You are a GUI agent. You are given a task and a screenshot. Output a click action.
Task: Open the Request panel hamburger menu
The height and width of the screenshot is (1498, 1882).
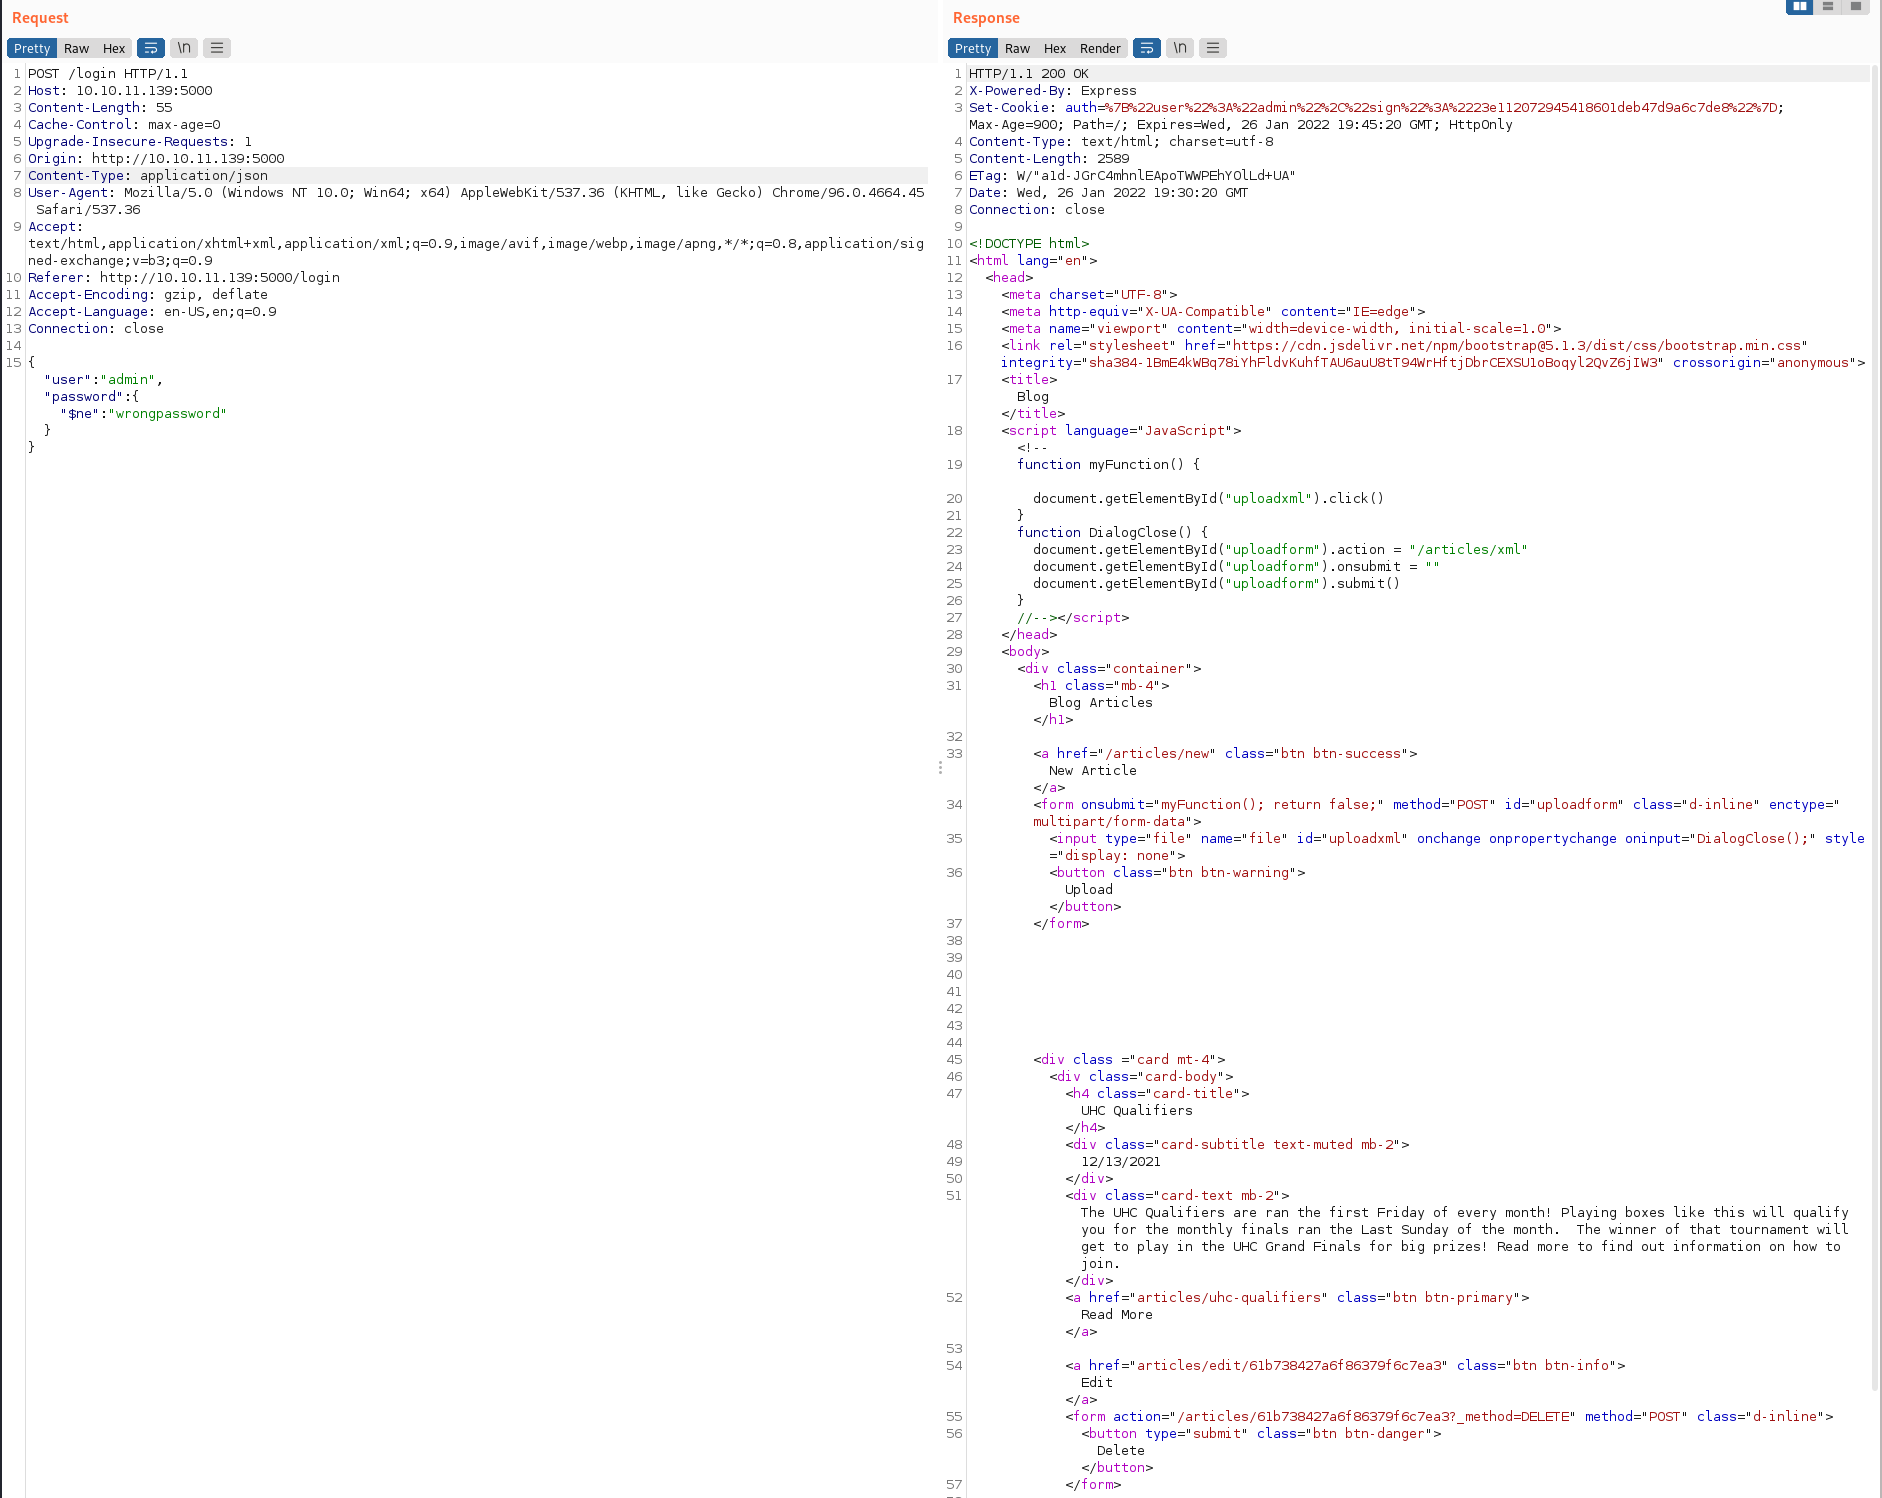click(217, 48)
